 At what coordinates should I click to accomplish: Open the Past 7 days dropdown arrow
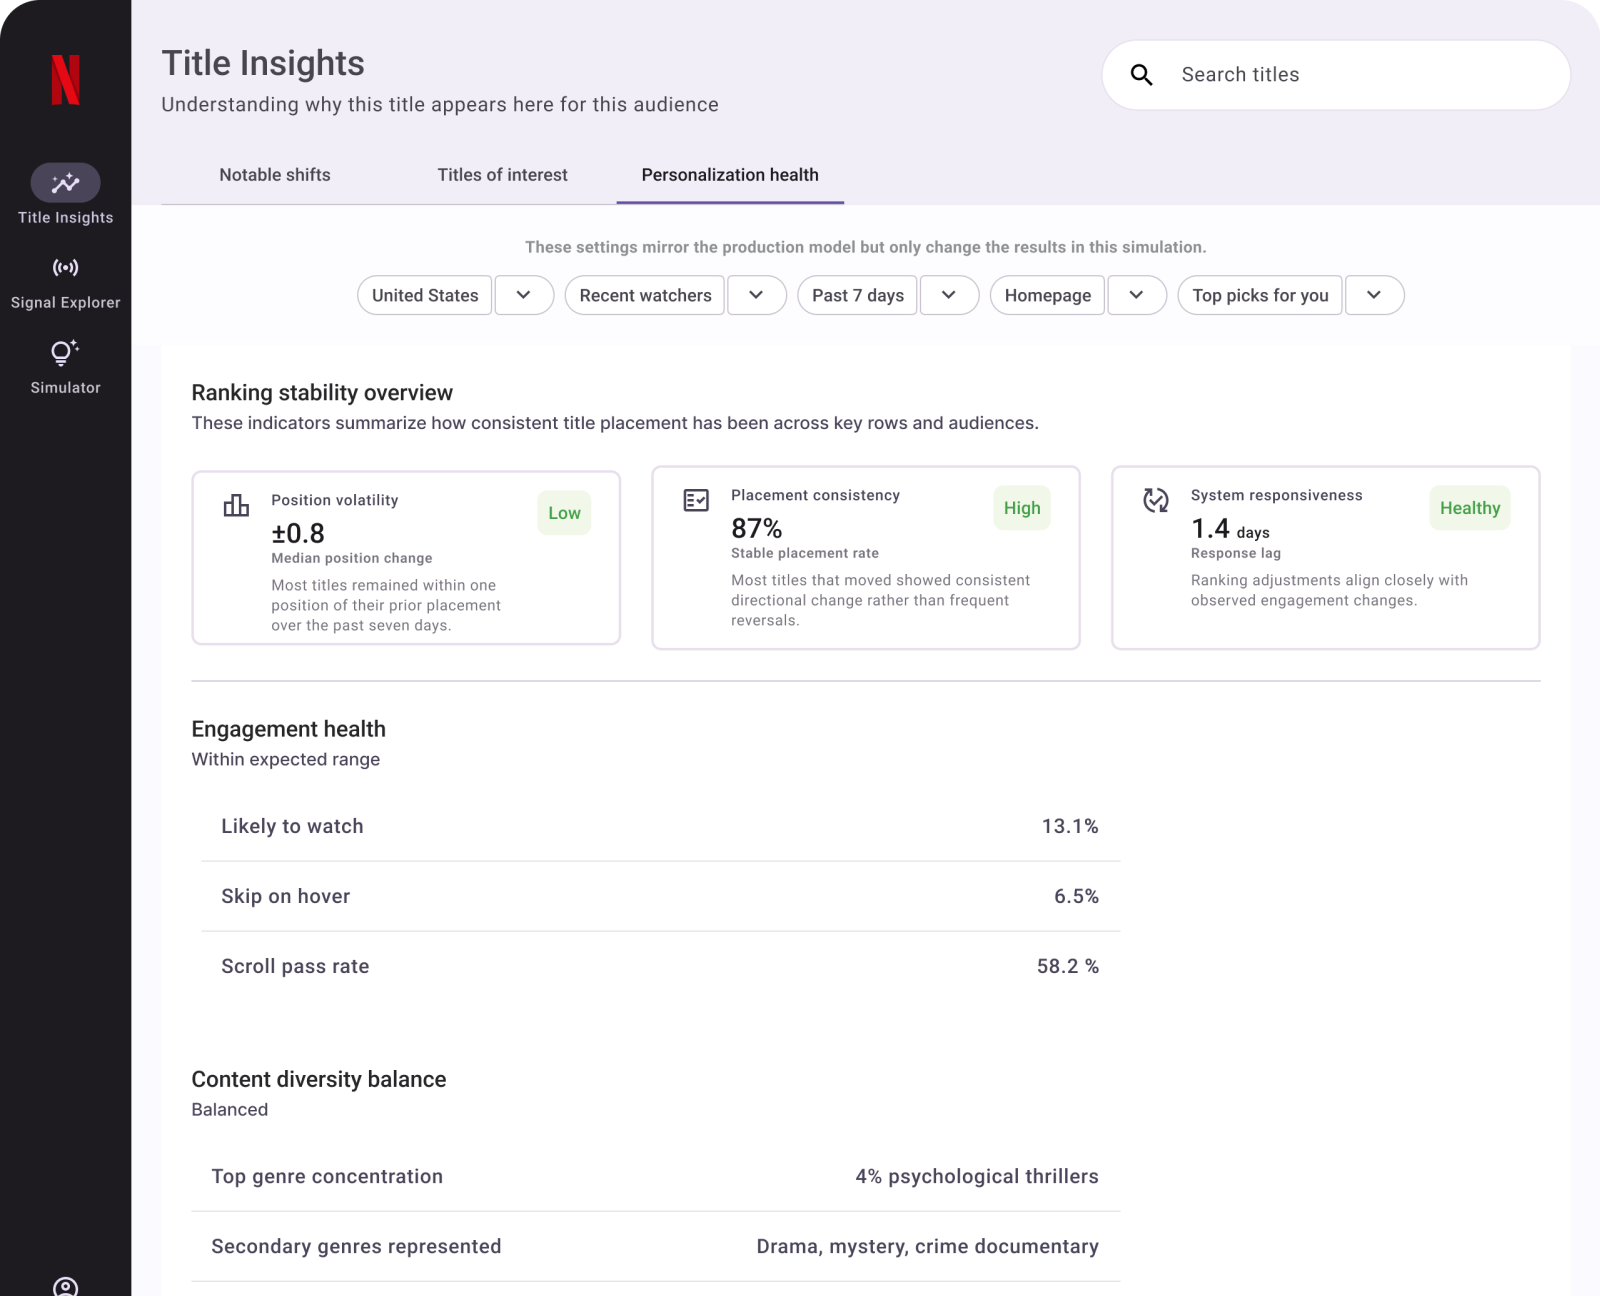(x=949, y=296)
